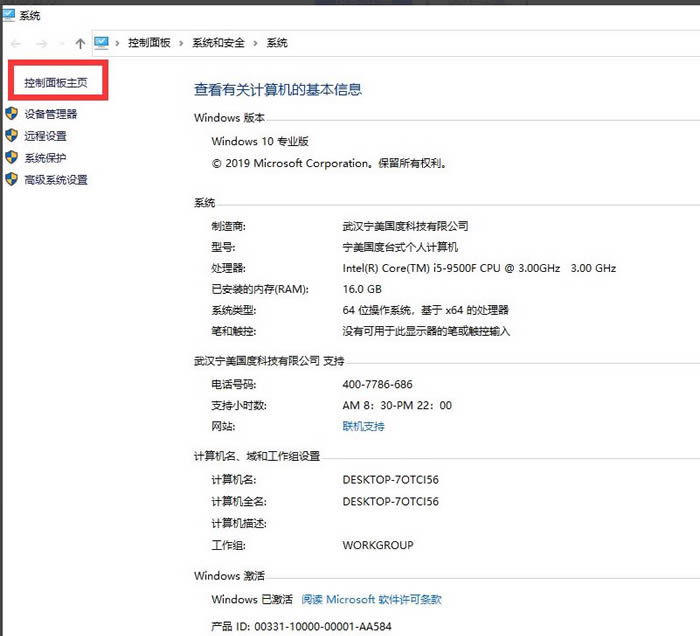Image resolution: width=700 pixels, height=636 pixels.
Task: Click the shield icon beside 设备管理器
Action: point(12,114)
